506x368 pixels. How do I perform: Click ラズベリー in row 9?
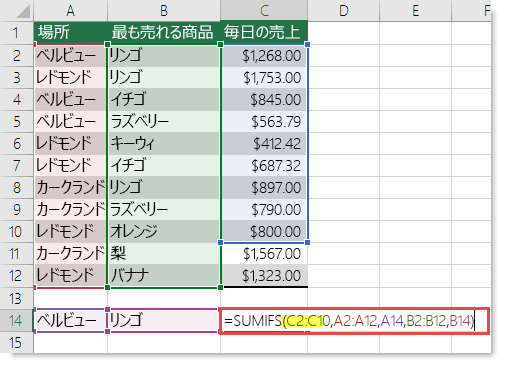click(x=164, y=209)
